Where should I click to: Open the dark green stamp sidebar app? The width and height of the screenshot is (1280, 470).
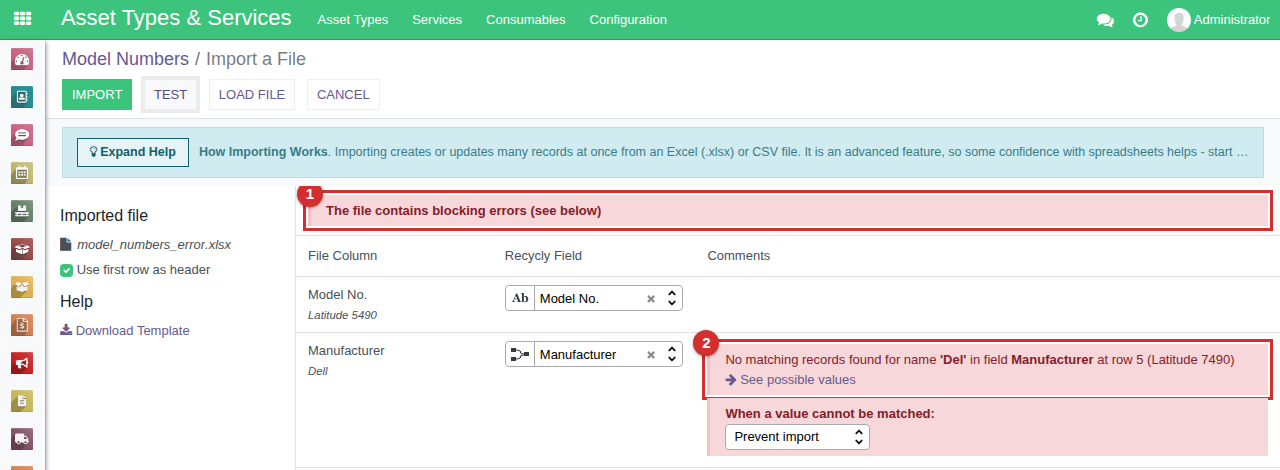22,211
